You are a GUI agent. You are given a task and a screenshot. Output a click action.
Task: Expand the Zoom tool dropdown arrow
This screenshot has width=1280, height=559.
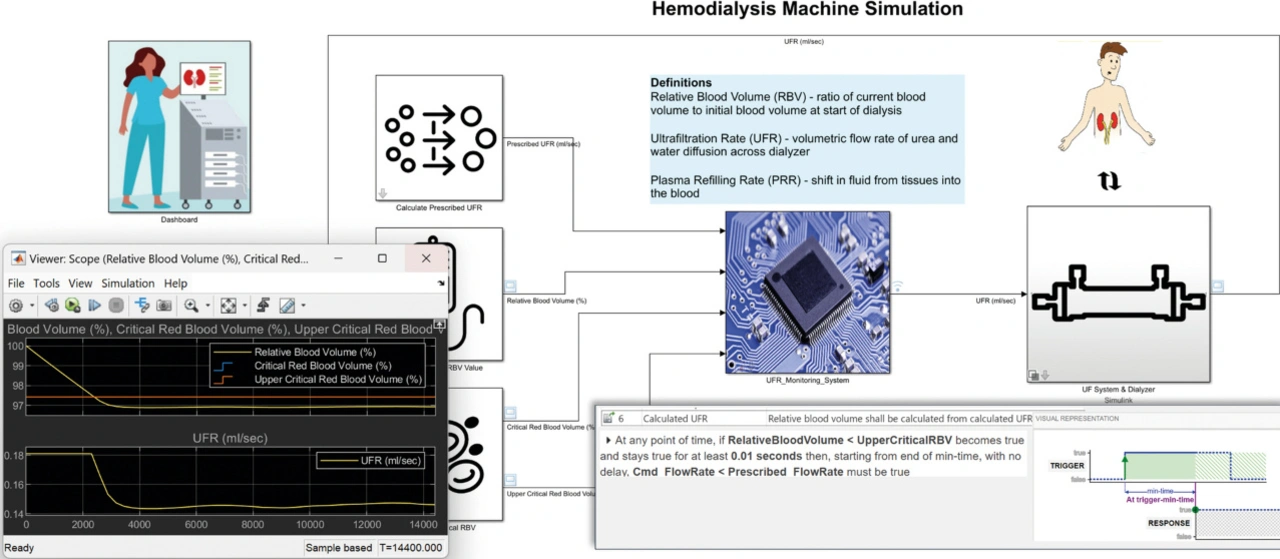coord(207,306)
